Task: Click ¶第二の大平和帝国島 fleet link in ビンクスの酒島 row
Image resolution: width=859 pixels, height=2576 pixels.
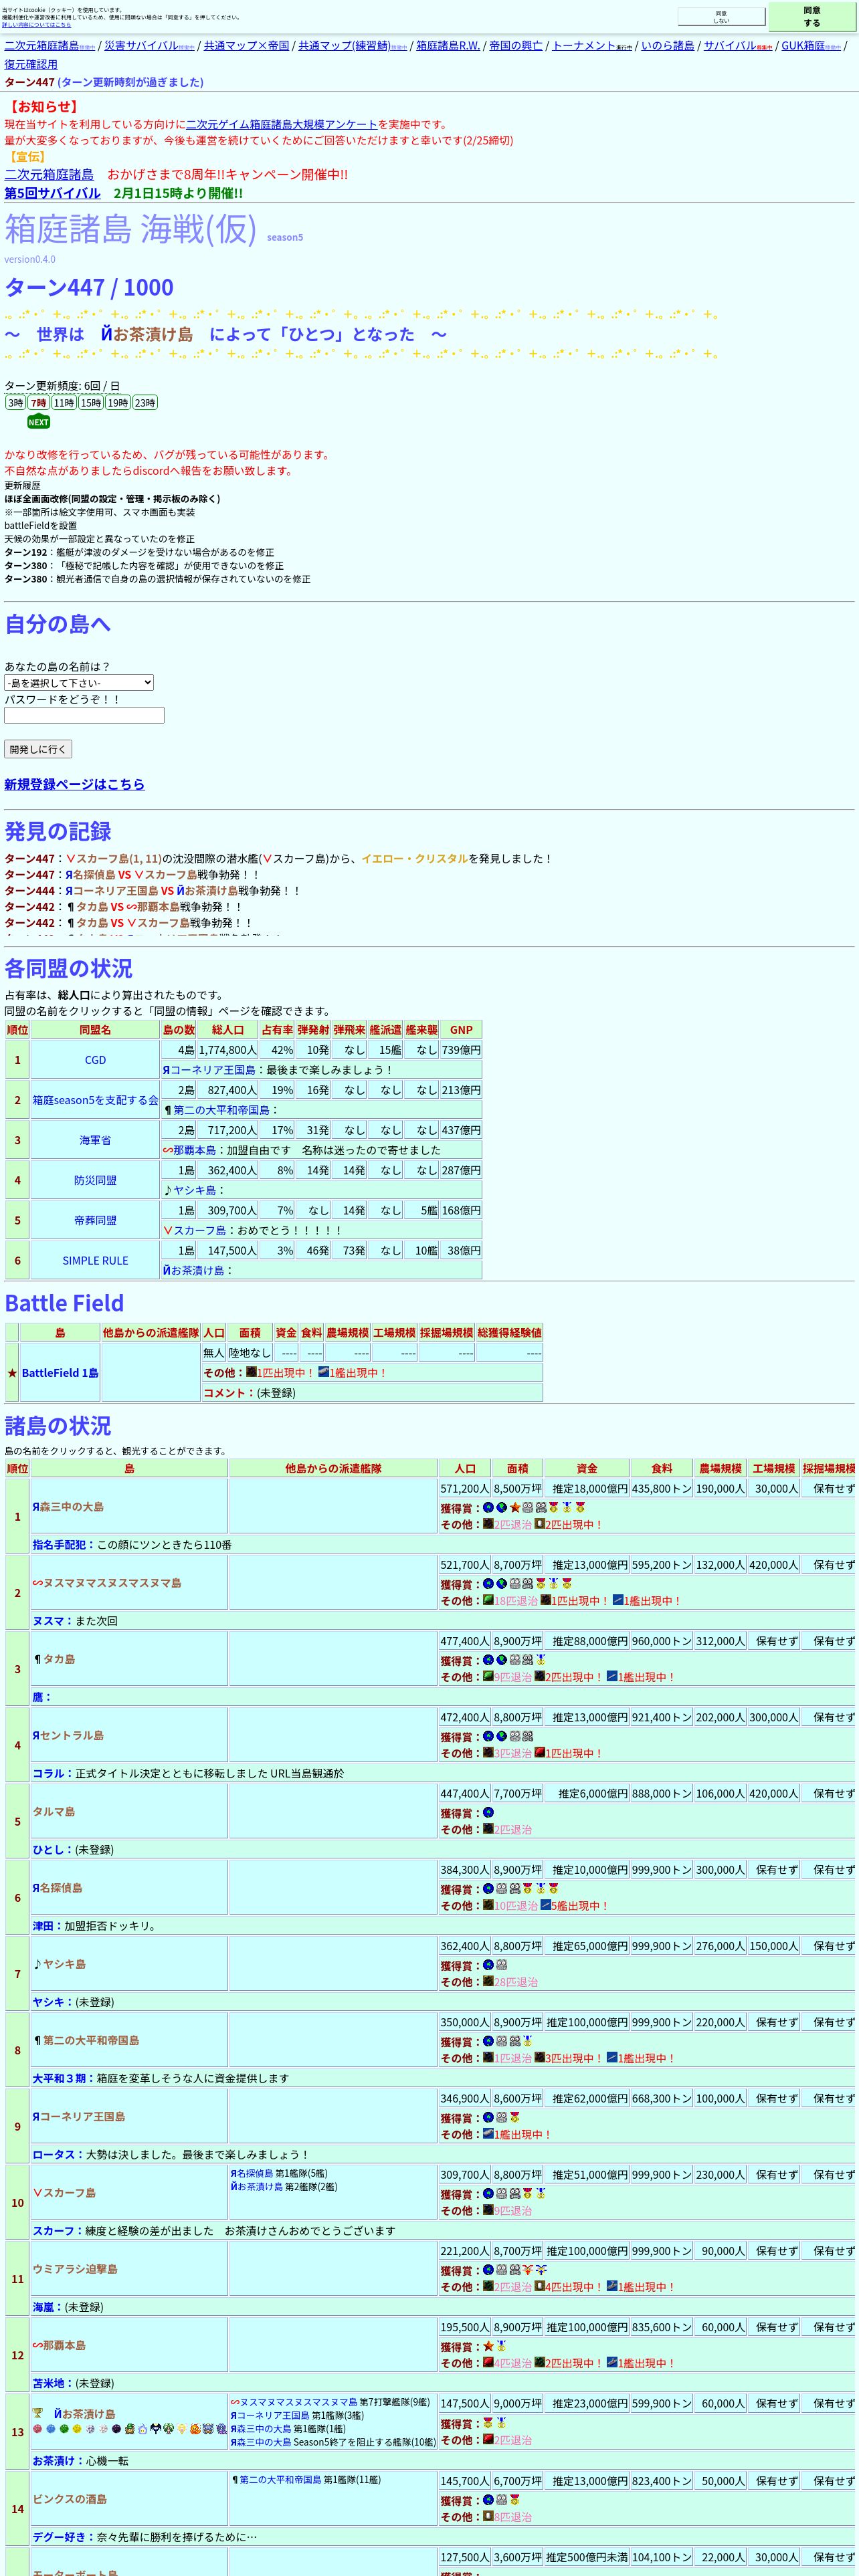Action: (276, 2479)
